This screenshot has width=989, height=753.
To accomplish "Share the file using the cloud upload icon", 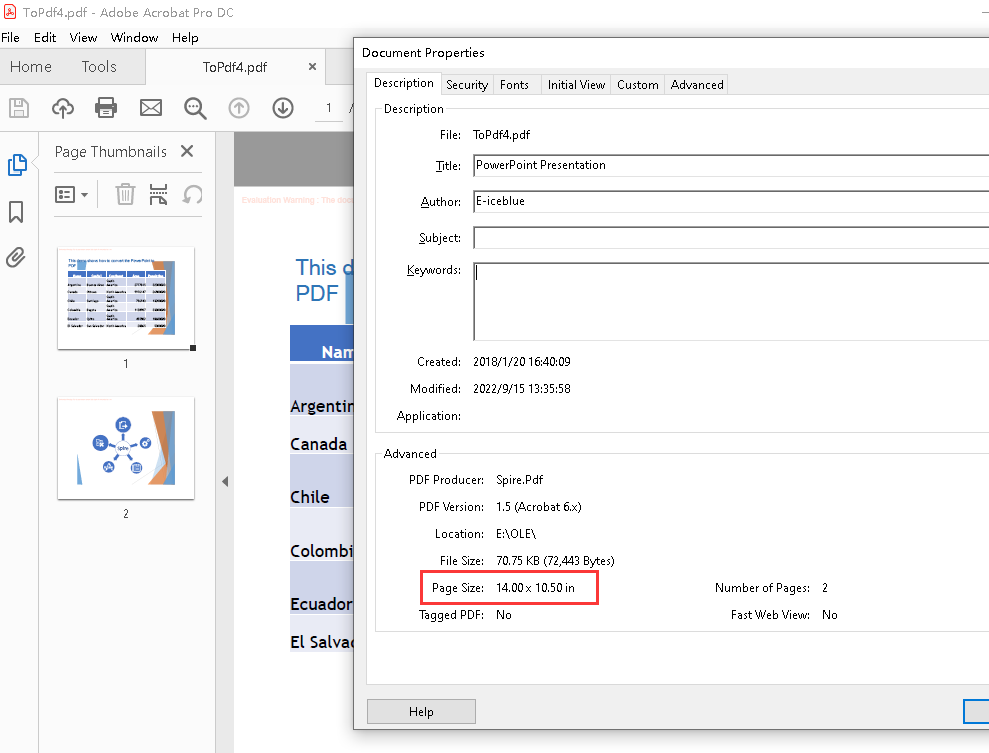I will coord(62,108).
